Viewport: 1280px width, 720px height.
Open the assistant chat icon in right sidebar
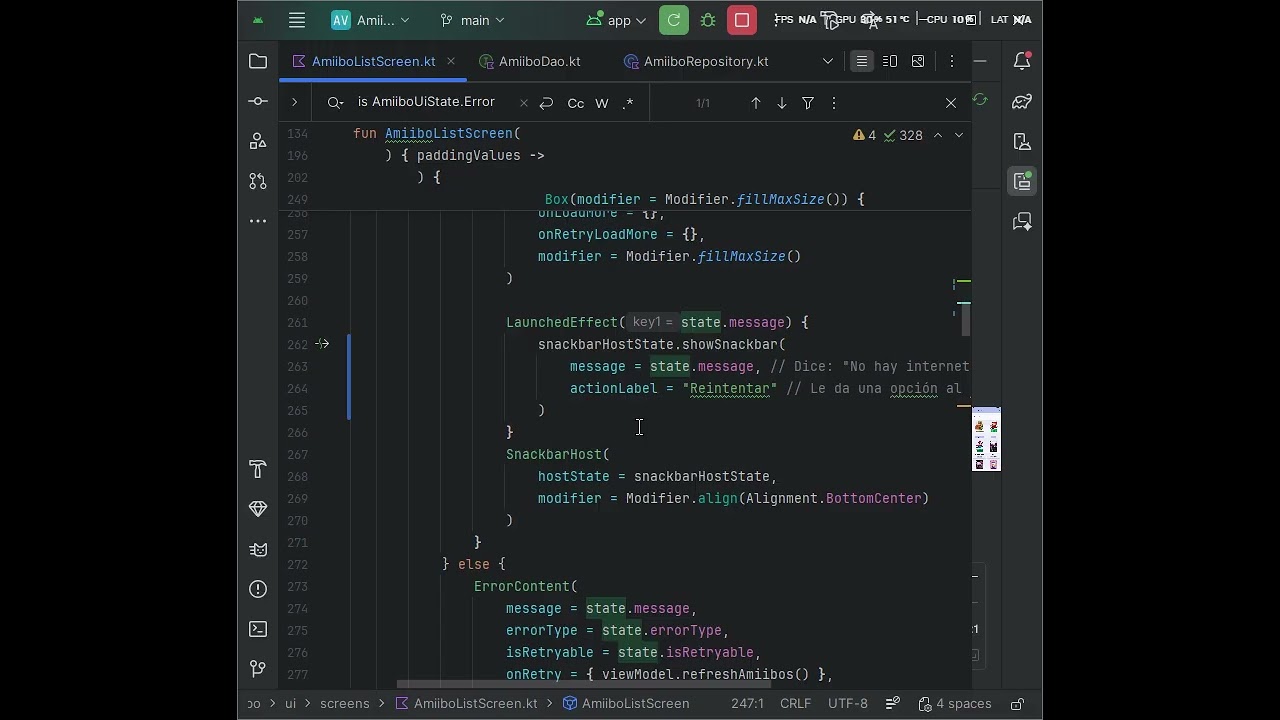[1022, 221]
